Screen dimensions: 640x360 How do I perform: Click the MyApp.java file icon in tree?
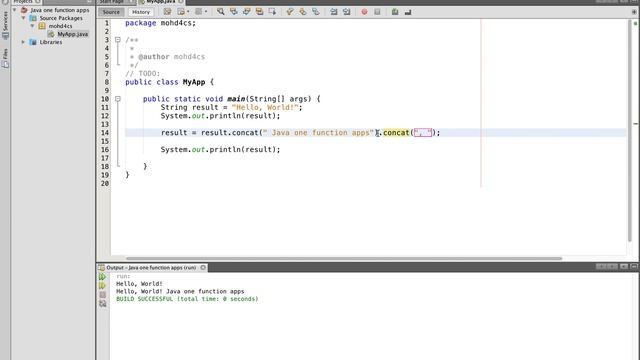[51, 34]
